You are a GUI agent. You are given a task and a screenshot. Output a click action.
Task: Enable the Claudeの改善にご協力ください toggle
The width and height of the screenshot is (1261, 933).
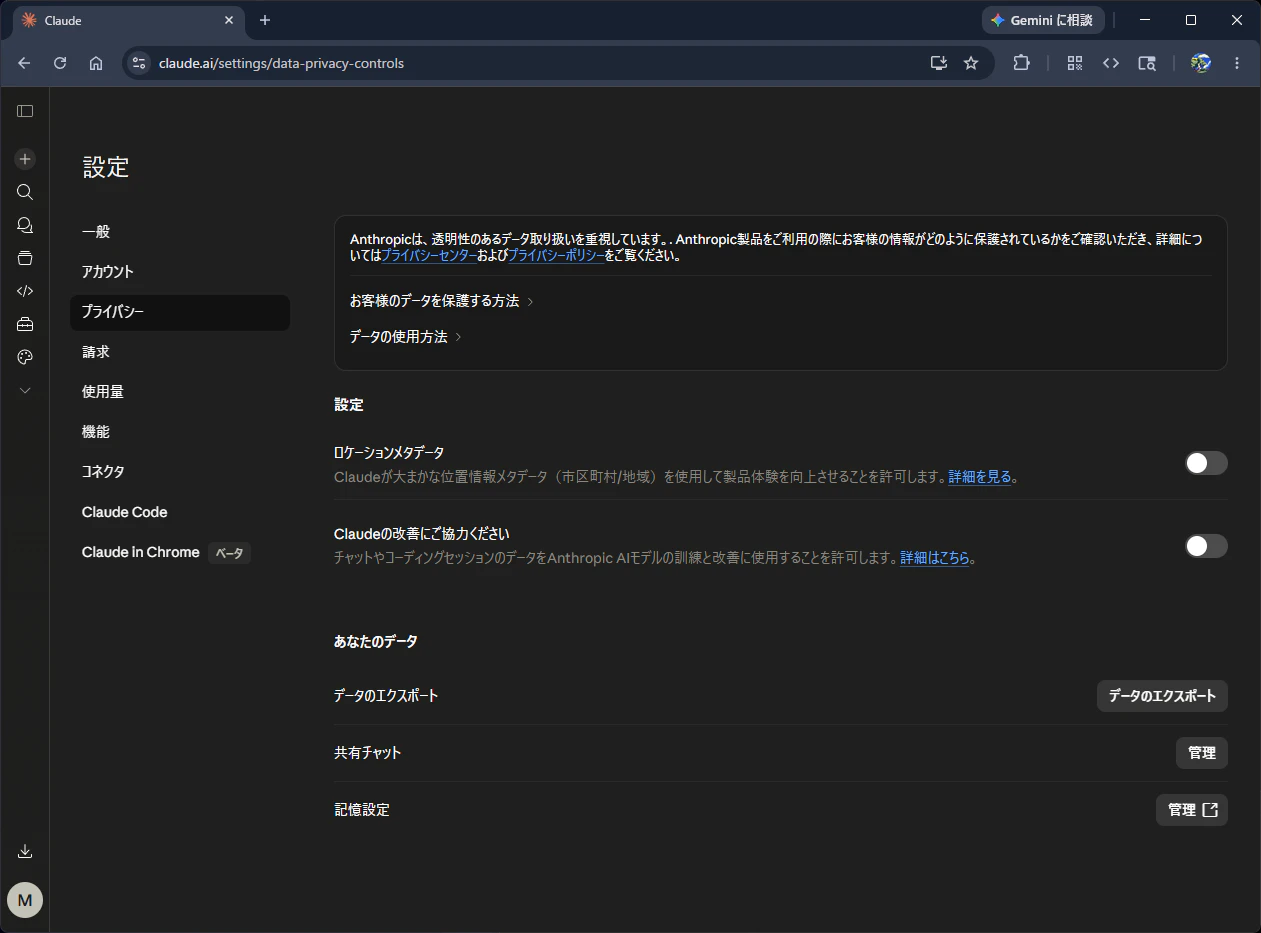pyautogui.click(x=1206, y=546)
